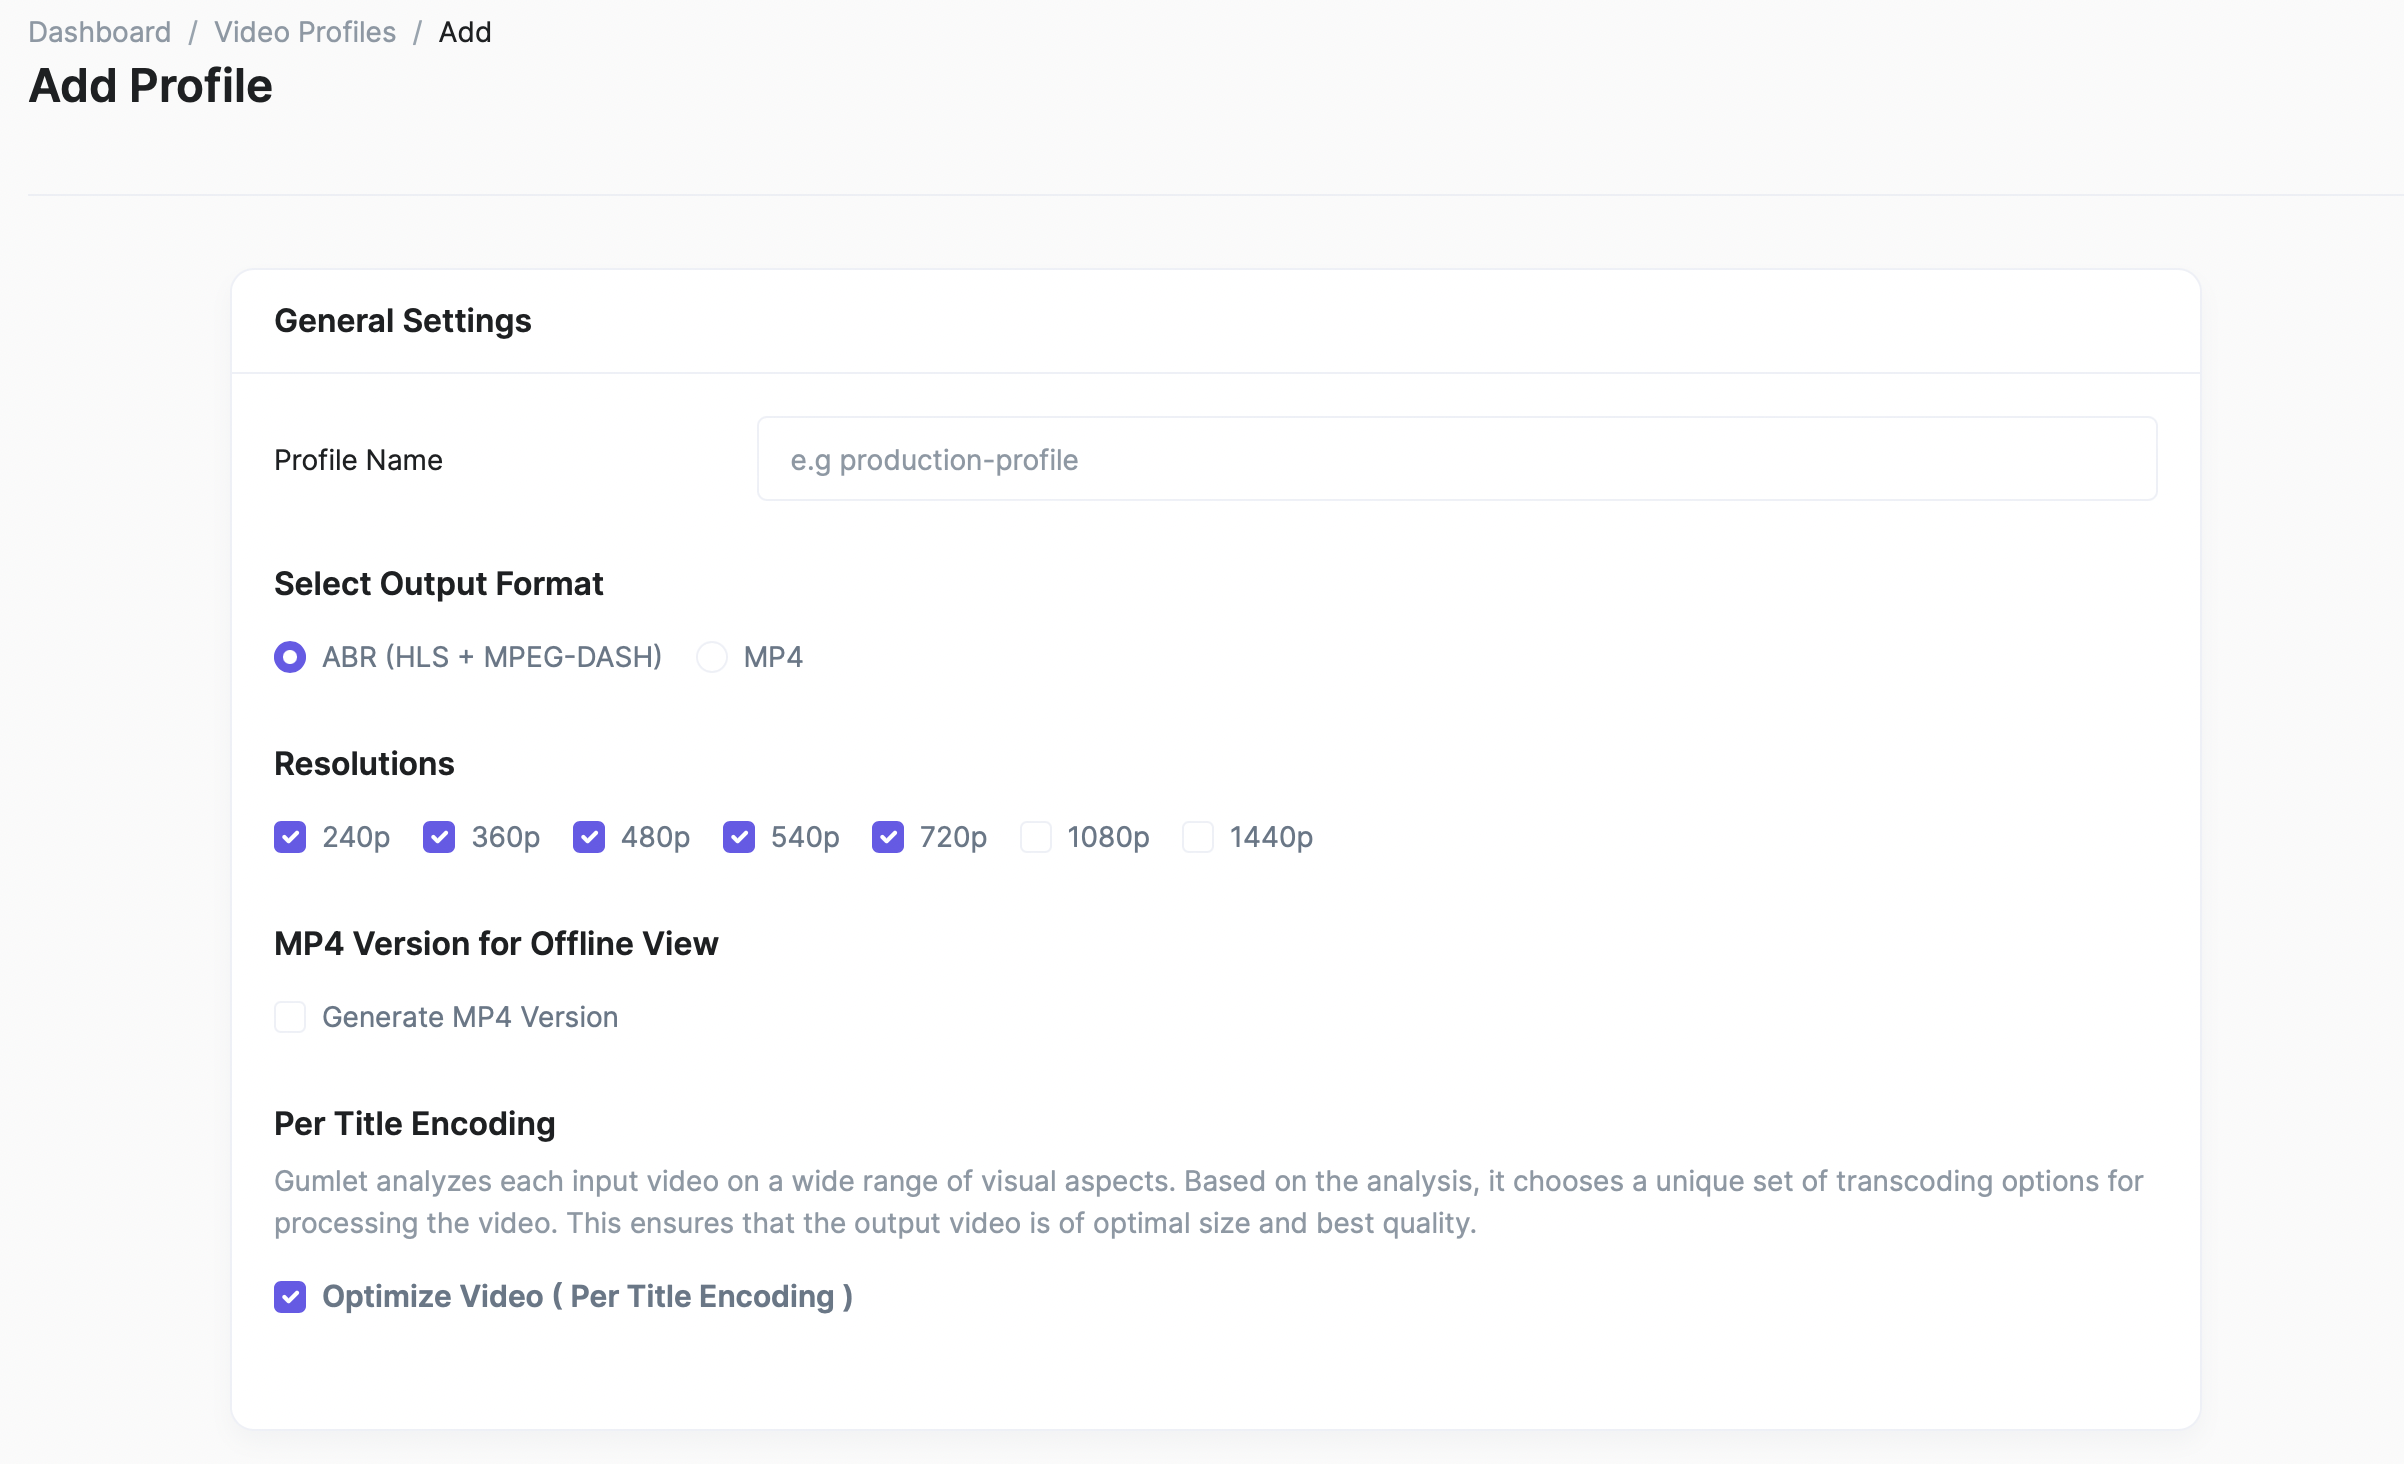
Task: Check the 1440p resolution box
Action: [x=1198, y=837]
